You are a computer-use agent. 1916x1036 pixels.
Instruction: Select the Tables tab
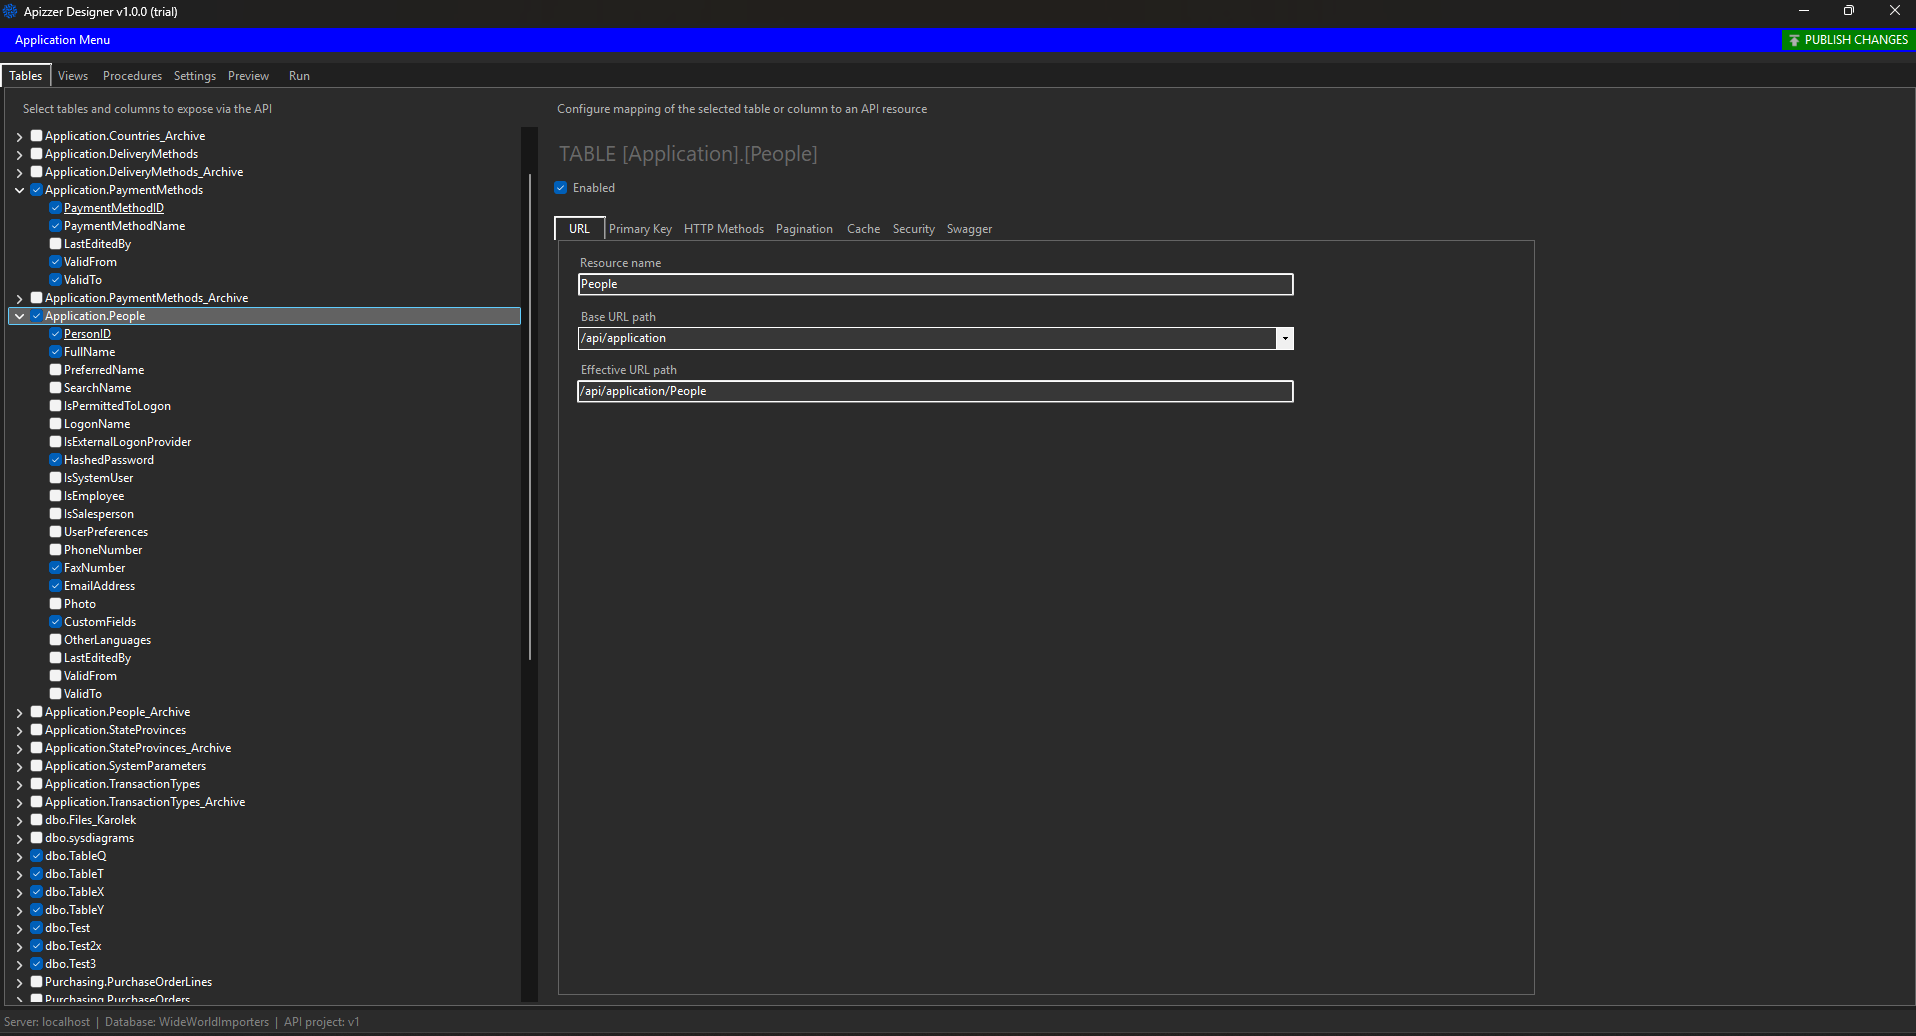26,76
